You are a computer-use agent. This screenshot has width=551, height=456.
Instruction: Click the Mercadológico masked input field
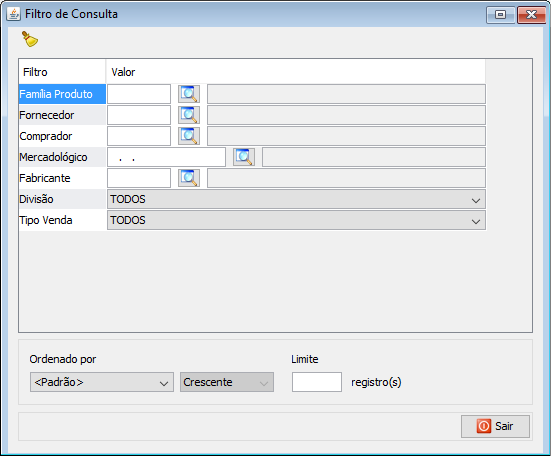click(166, 157)
